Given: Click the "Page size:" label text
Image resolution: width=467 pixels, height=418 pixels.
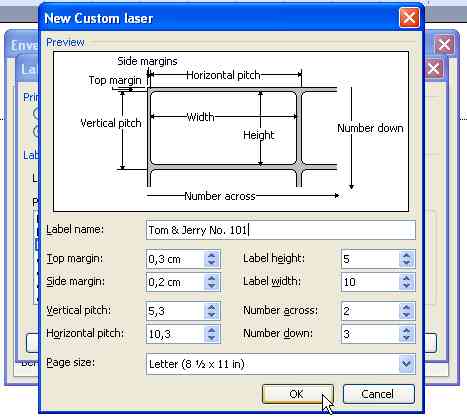Looking at the screenshot, I should click(71, 362).
